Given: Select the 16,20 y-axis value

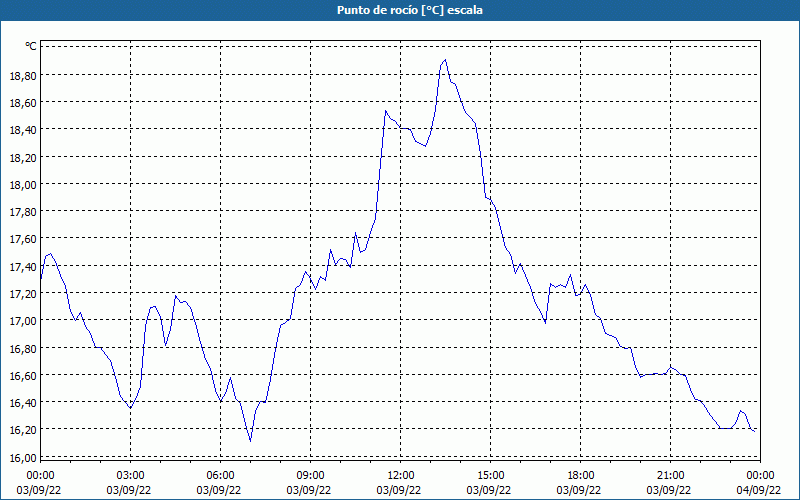Looking at the screenshot, I should 23,430.
